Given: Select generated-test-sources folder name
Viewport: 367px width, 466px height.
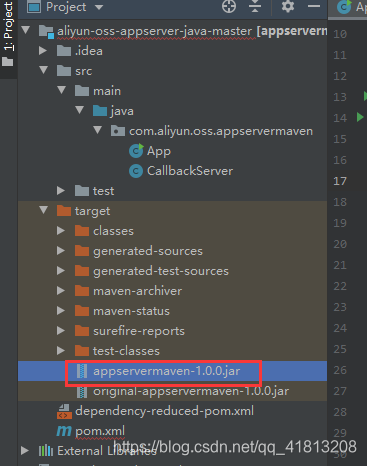Looking at the screenshot, I should point(161,271).
